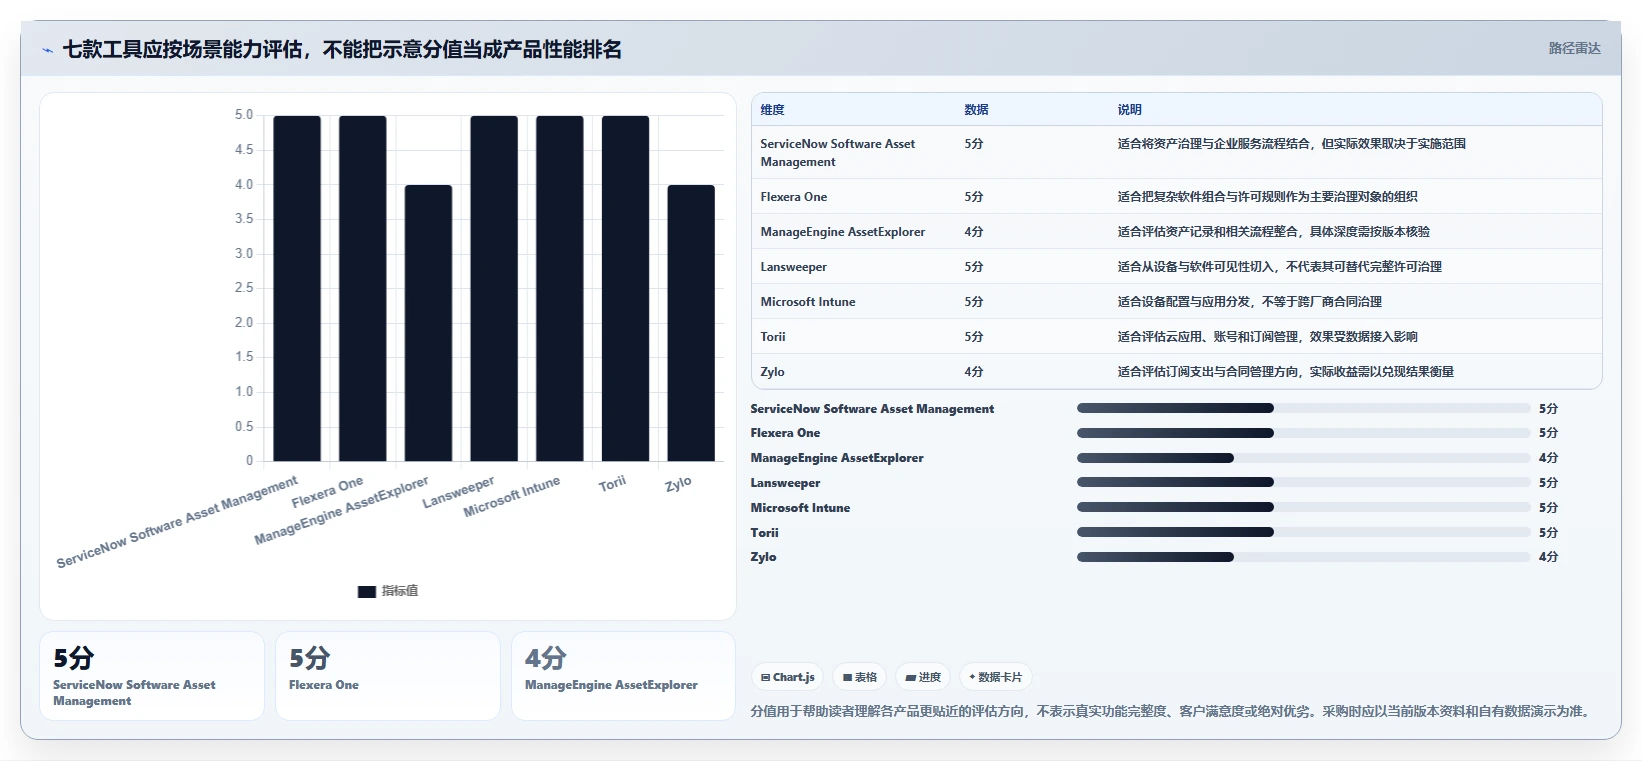Image resolution: width=1642 pixels, height=761 pixels.
Task: Click the Torii x-axis label
Action: [x=612, y=484]
